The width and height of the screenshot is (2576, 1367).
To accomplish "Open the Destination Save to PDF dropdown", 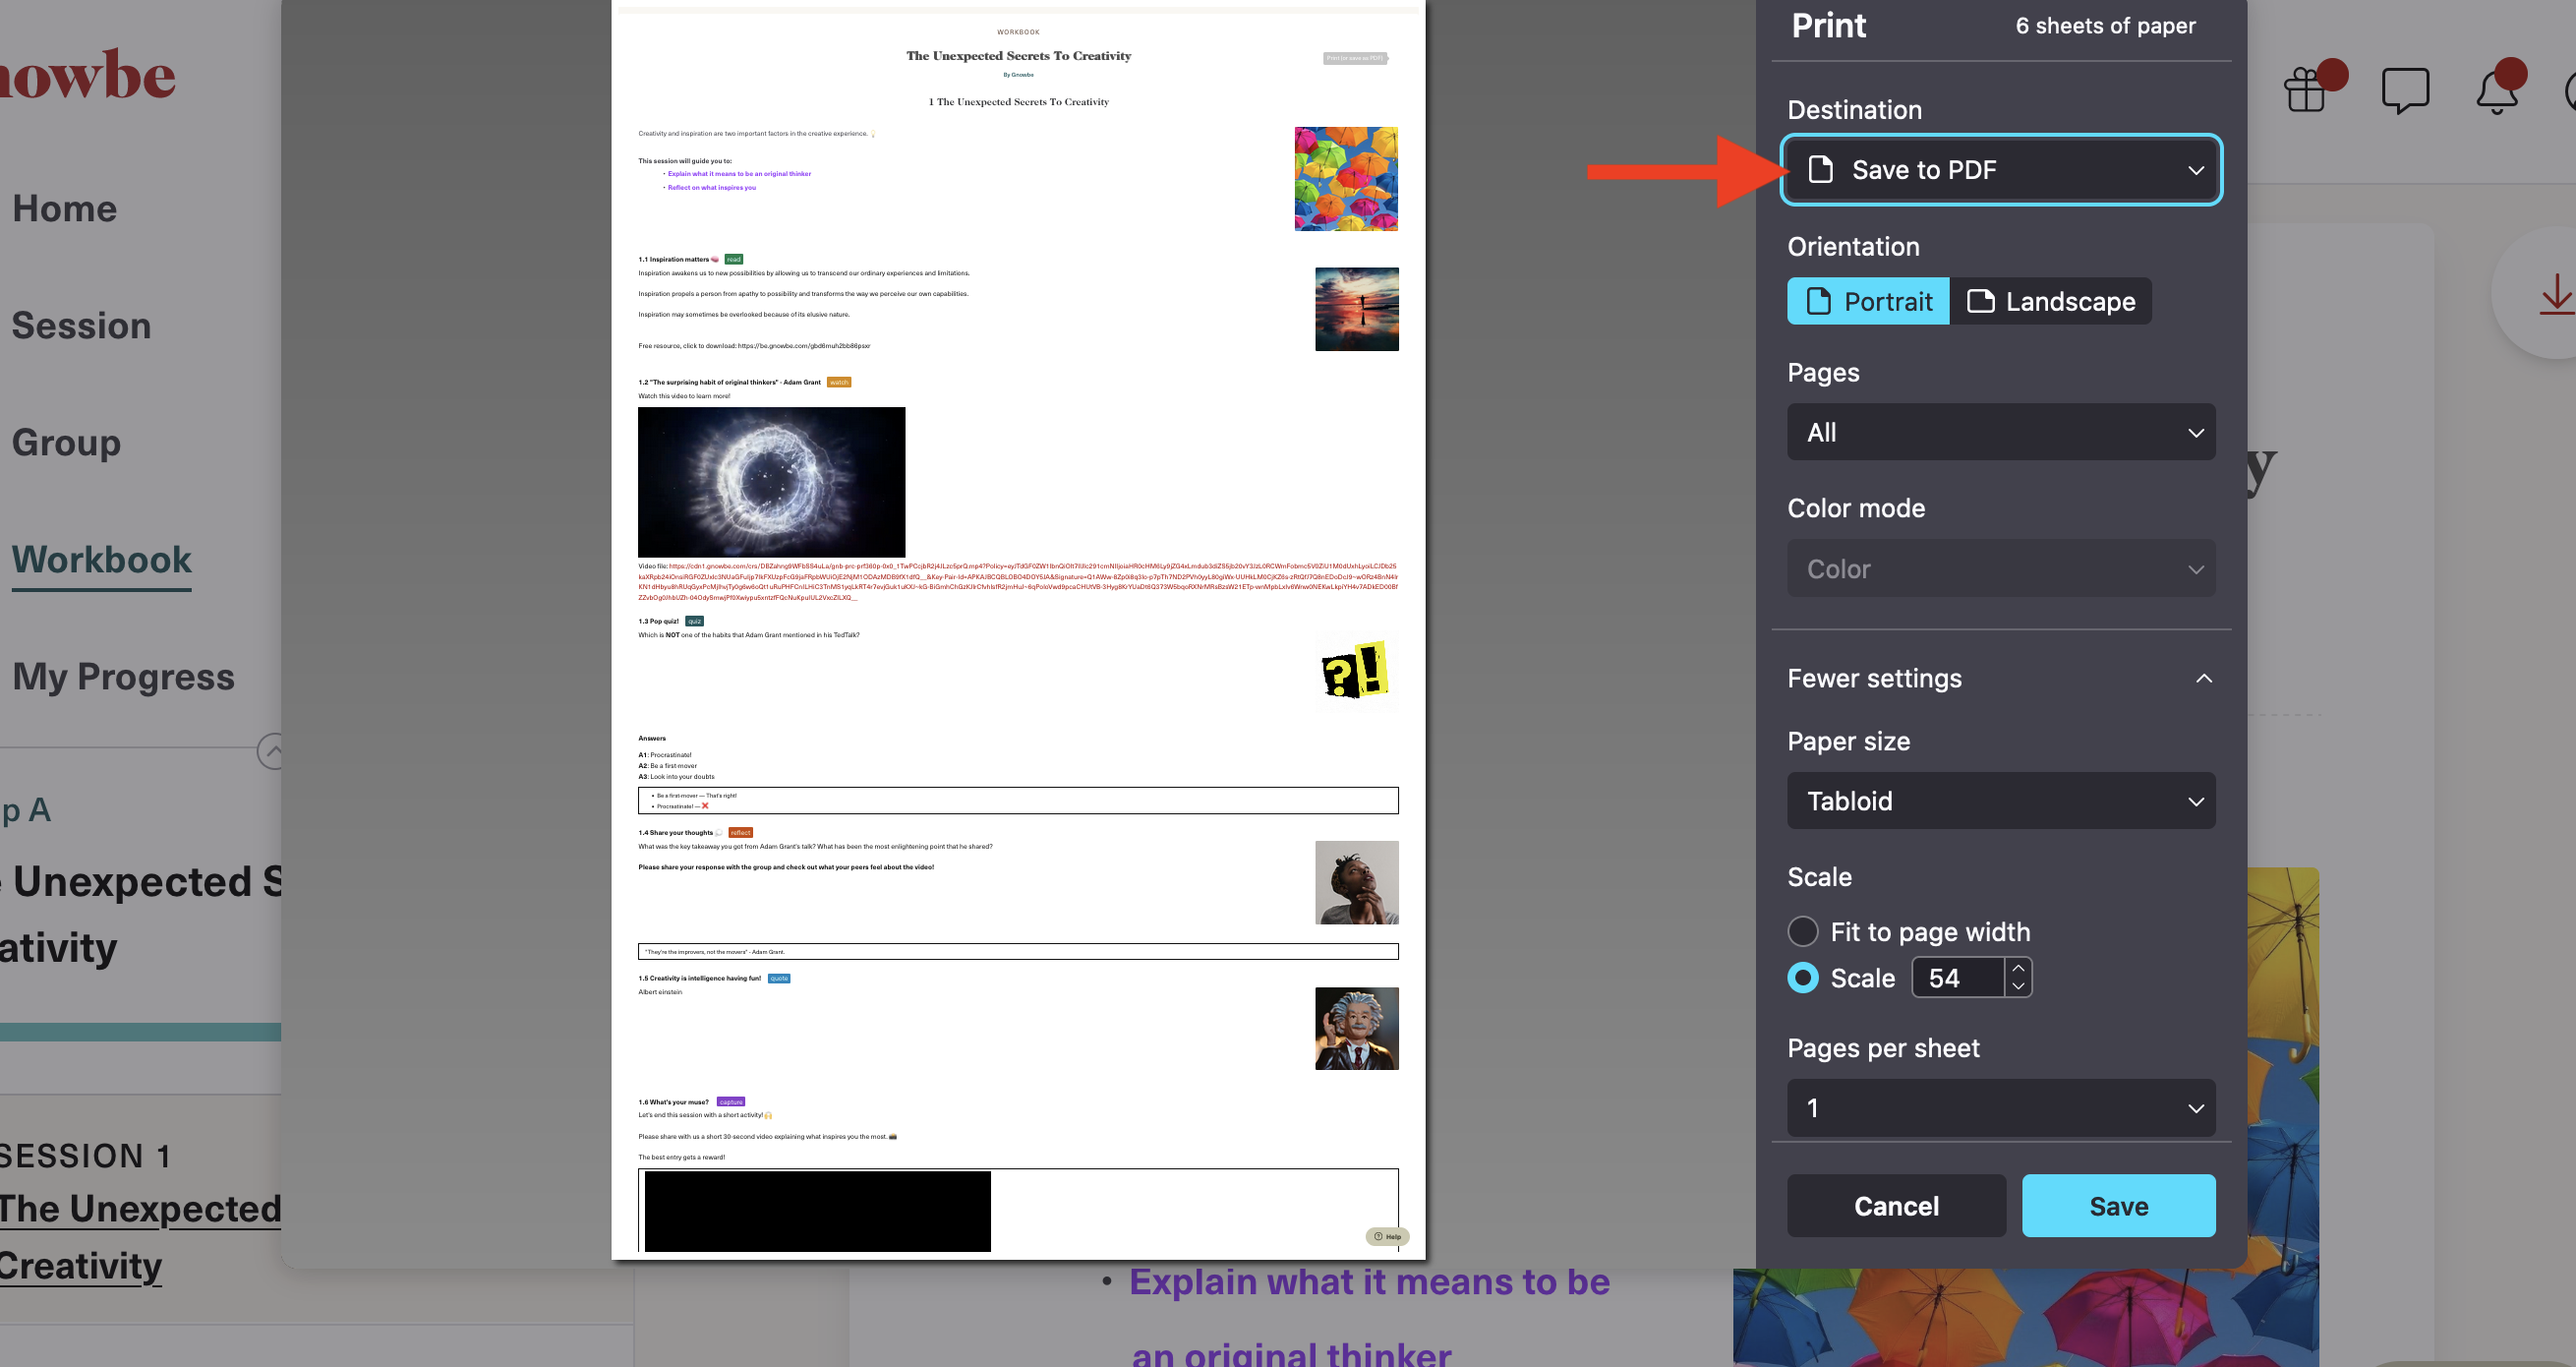I will pyautogui.click(x=2001, y=170).
